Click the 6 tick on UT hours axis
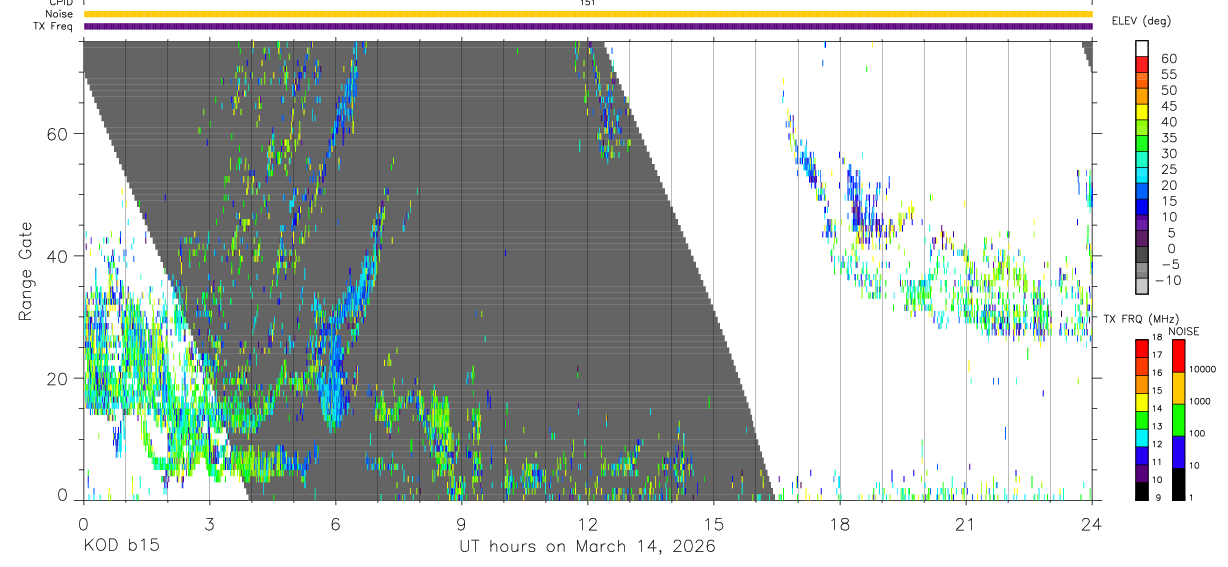1228x567 pixels. 335,523
